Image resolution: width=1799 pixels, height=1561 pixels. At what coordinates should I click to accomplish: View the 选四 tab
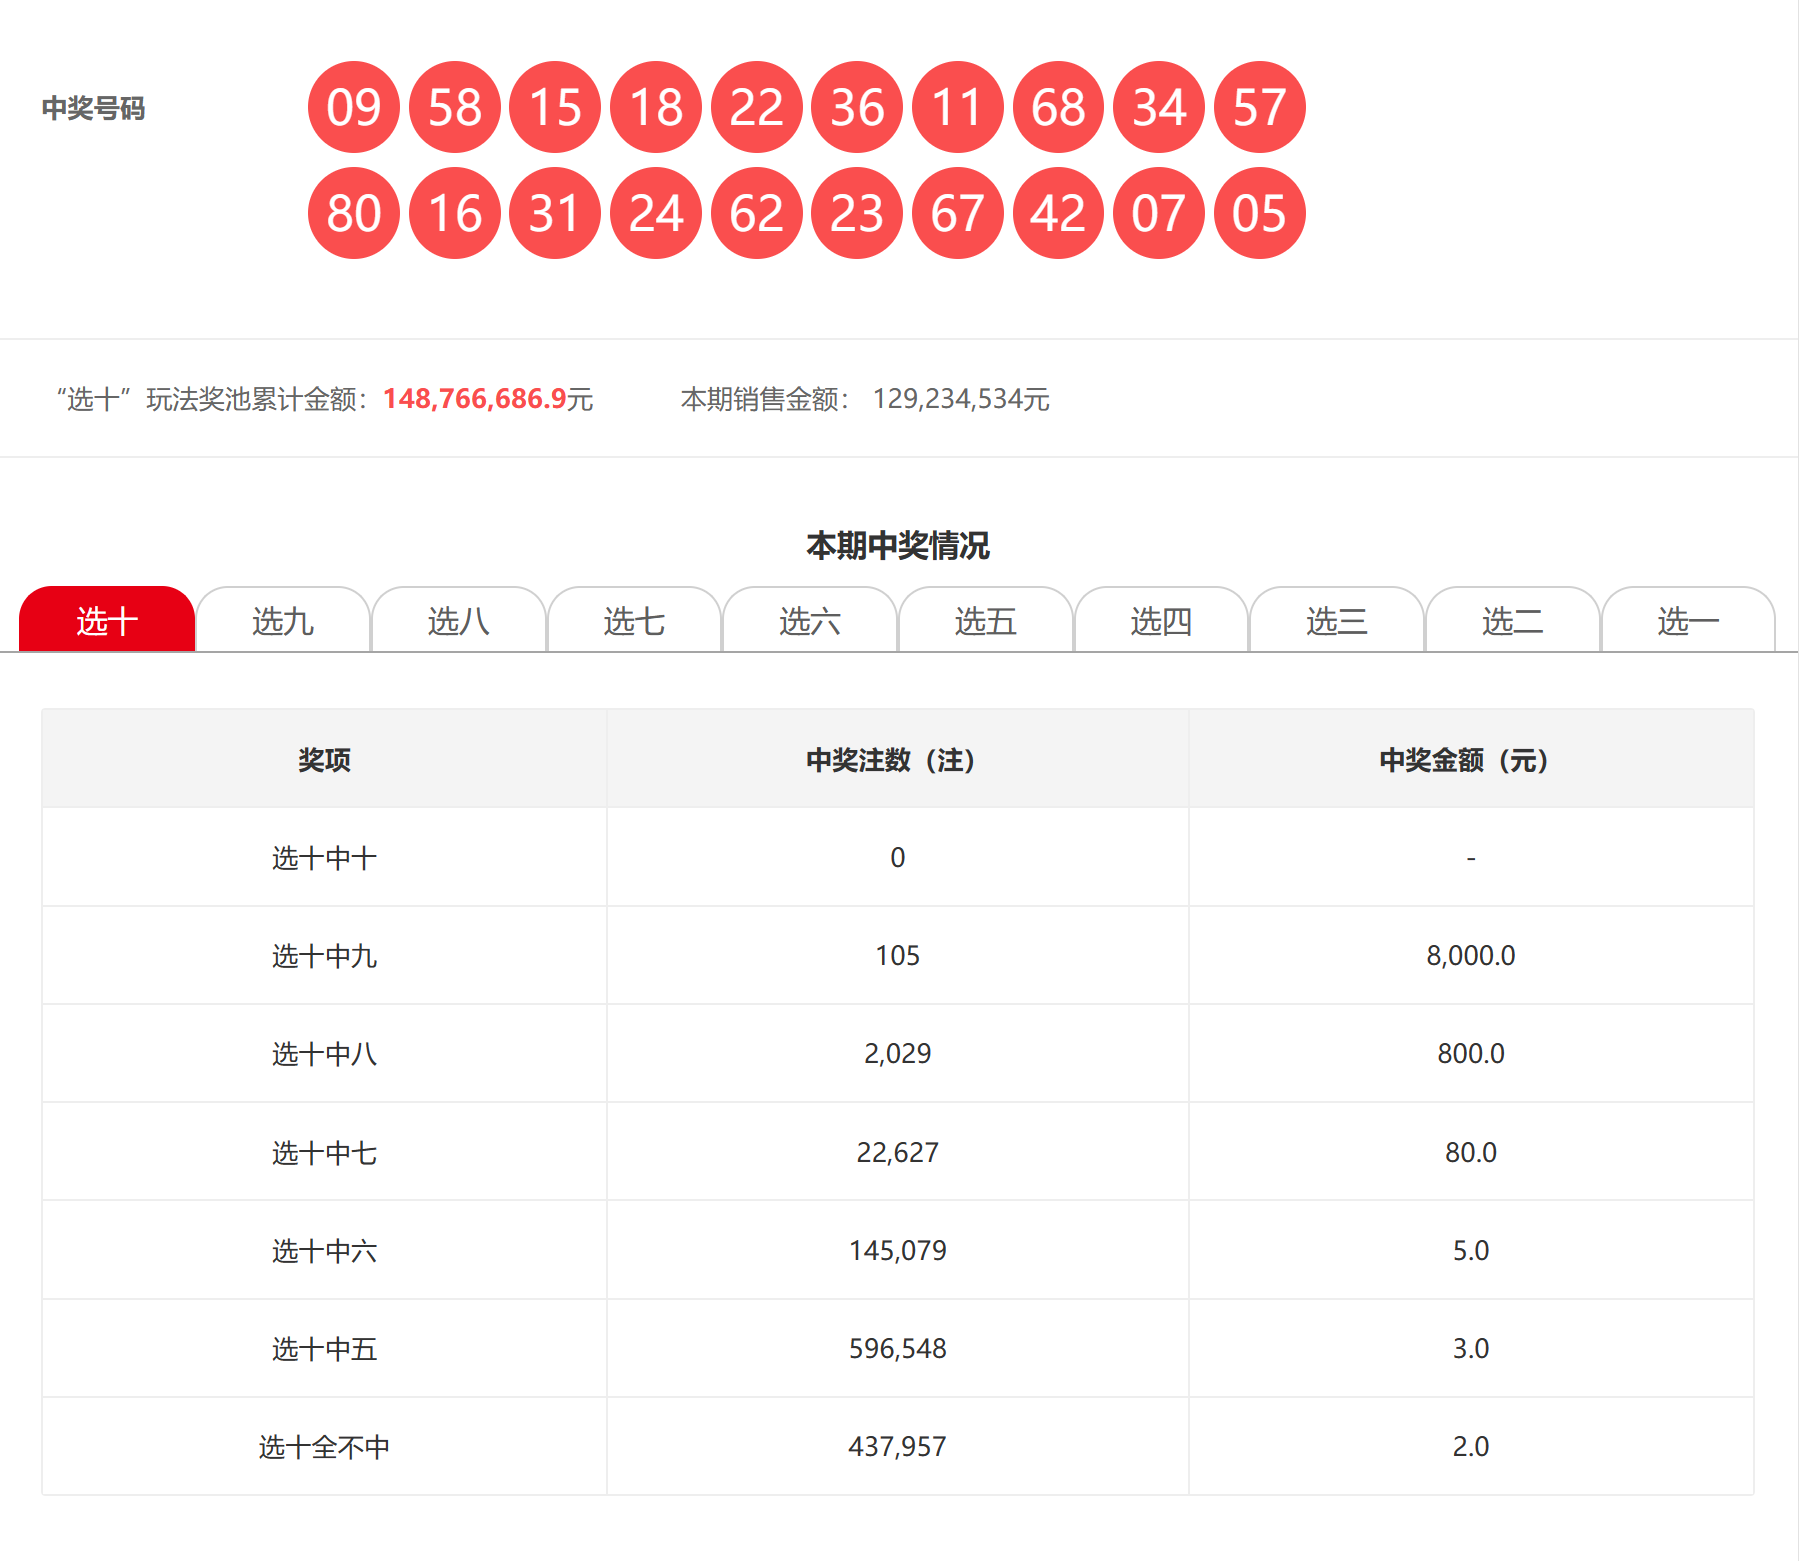click(1161, 621)
